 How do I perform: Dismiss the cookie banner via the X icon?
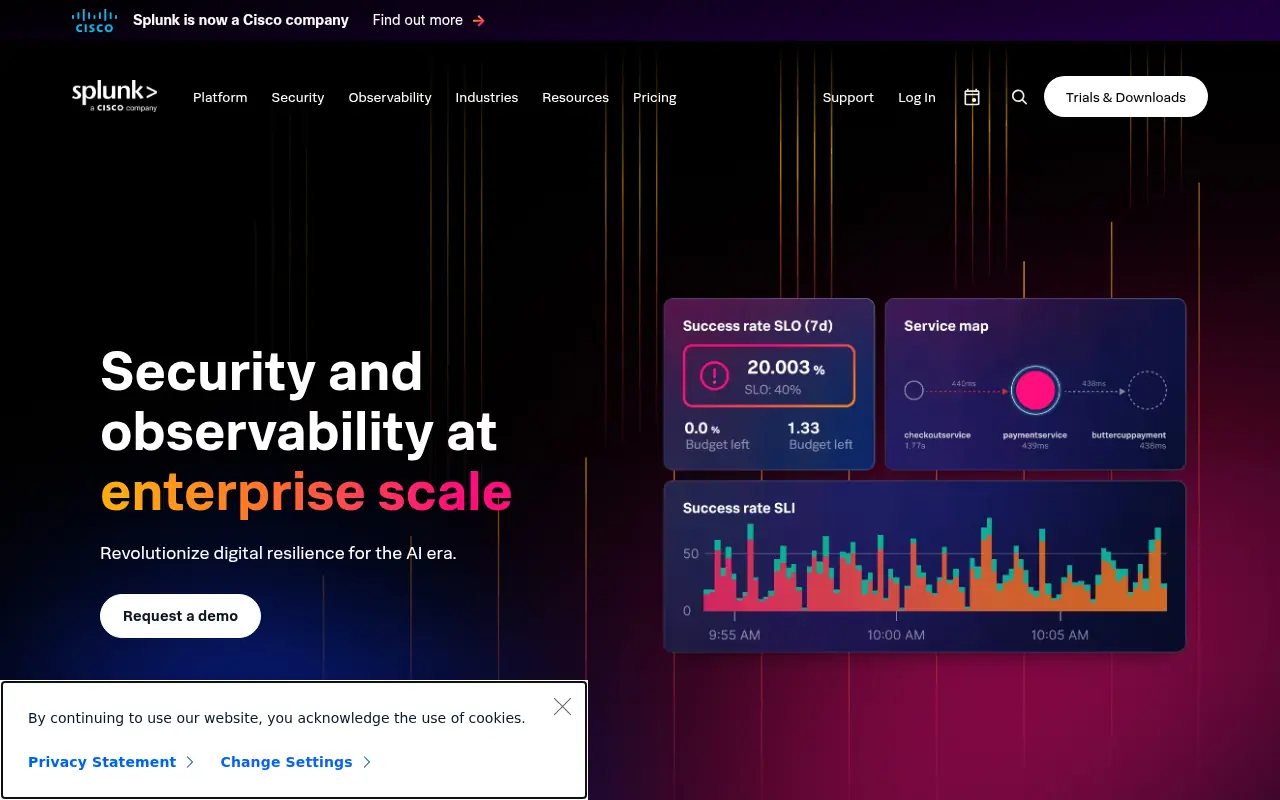[x=562, y=706]
